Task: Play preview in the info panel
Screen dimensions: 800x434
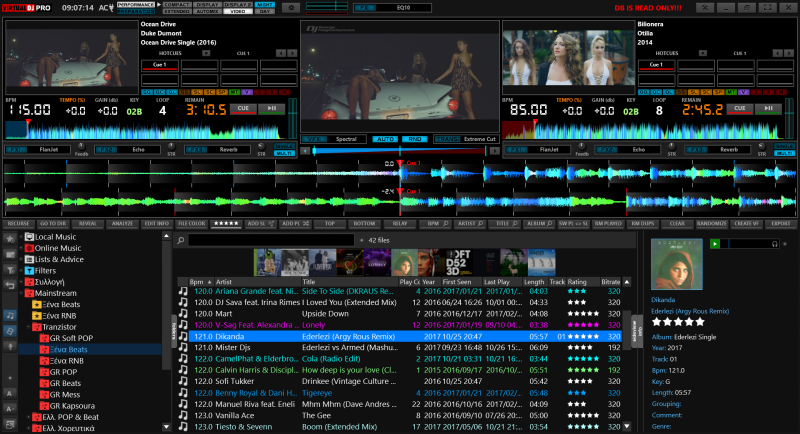Action: 715,244
